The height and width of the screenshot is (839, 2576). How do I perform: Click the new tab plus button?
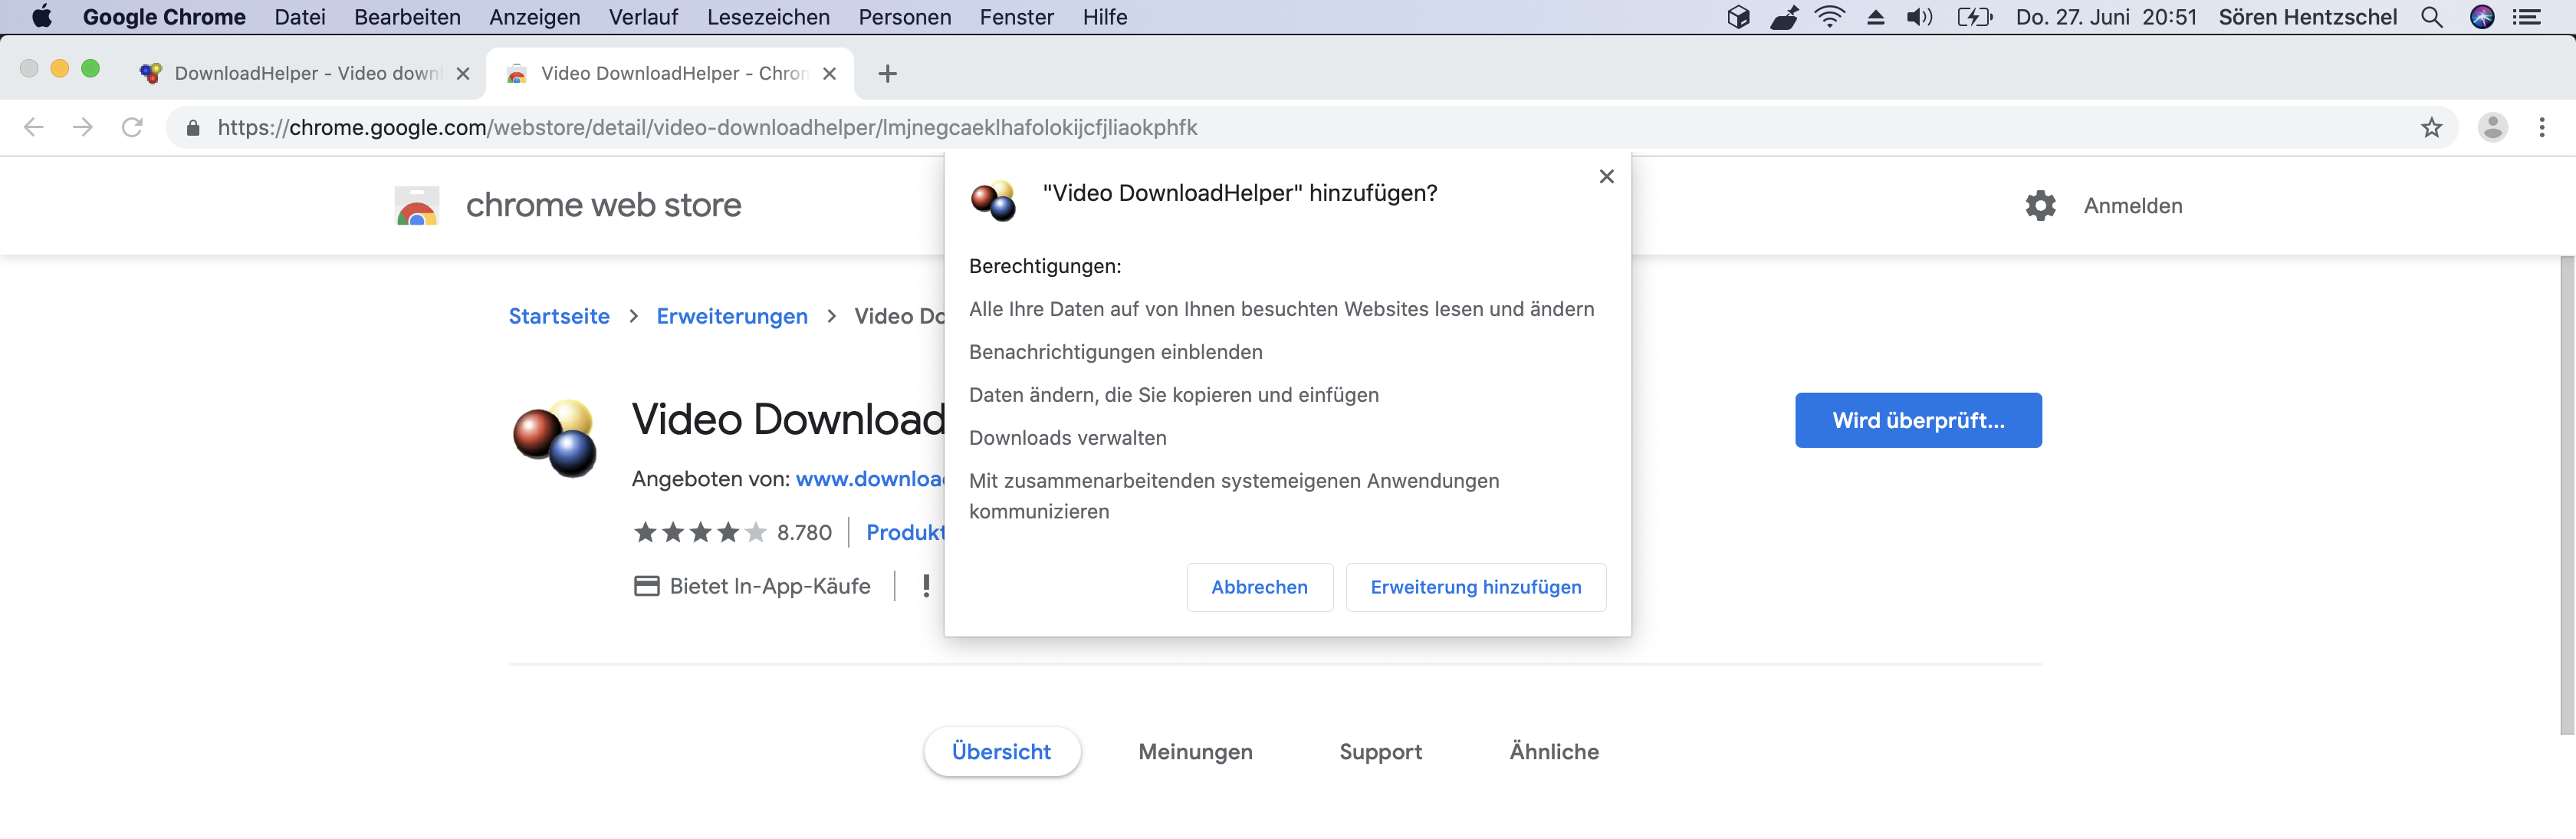coord(887,74)
